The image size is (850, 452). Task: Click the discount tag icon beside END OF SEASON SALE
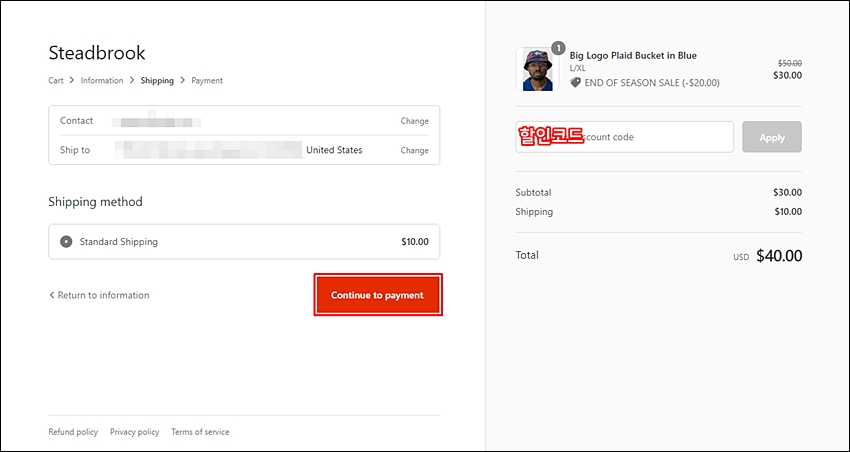(576, 83)
